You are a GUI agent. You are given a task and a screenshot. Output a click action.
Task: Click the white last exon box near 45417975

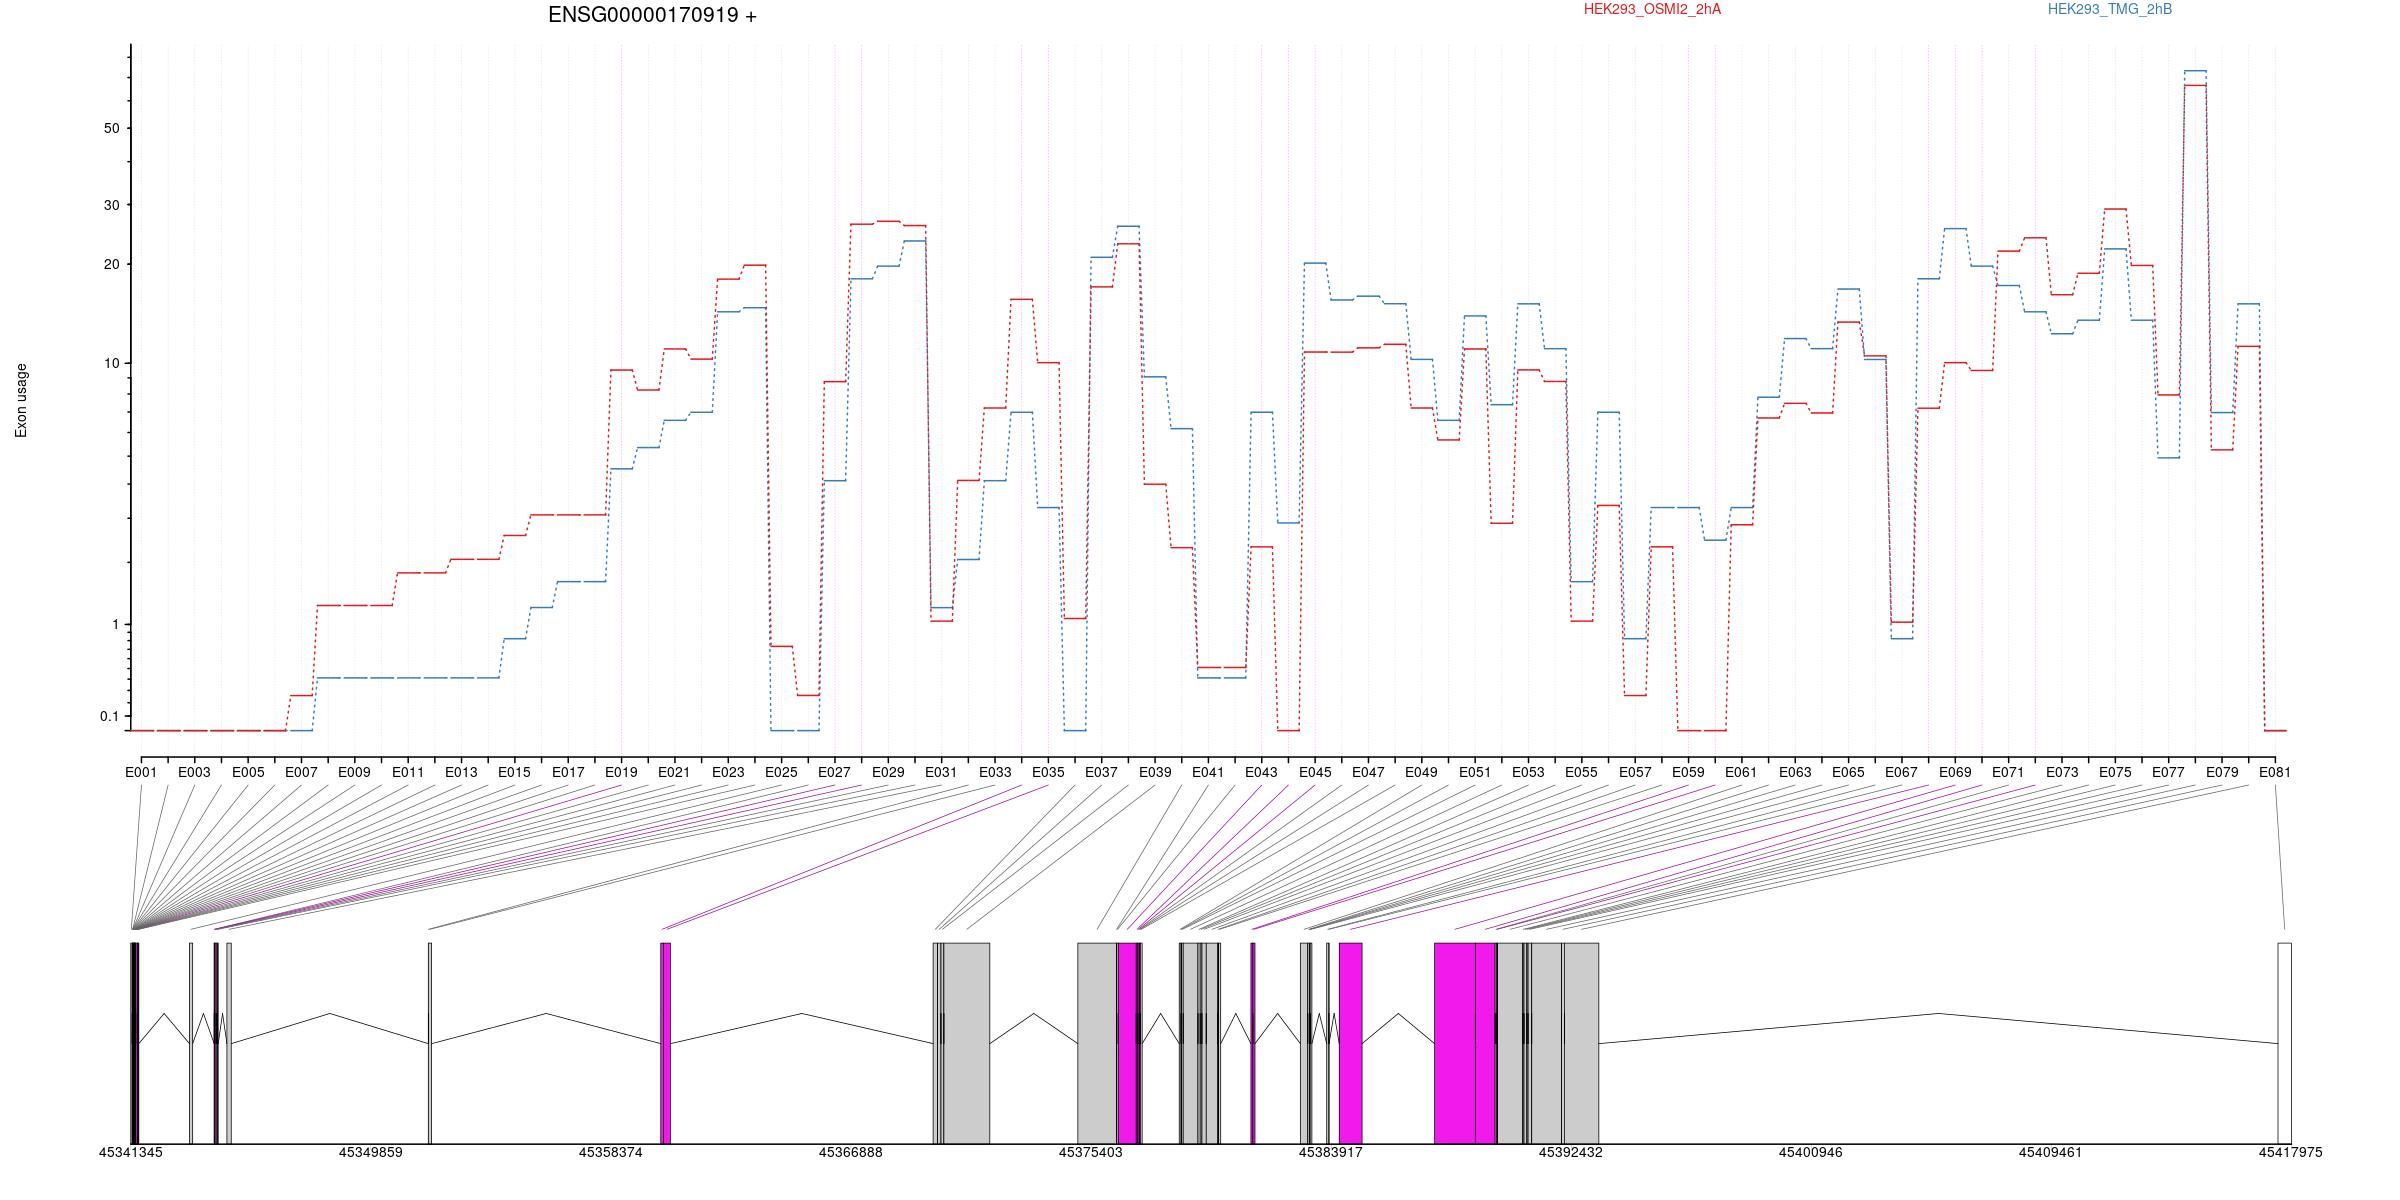pos(2284,1043)
